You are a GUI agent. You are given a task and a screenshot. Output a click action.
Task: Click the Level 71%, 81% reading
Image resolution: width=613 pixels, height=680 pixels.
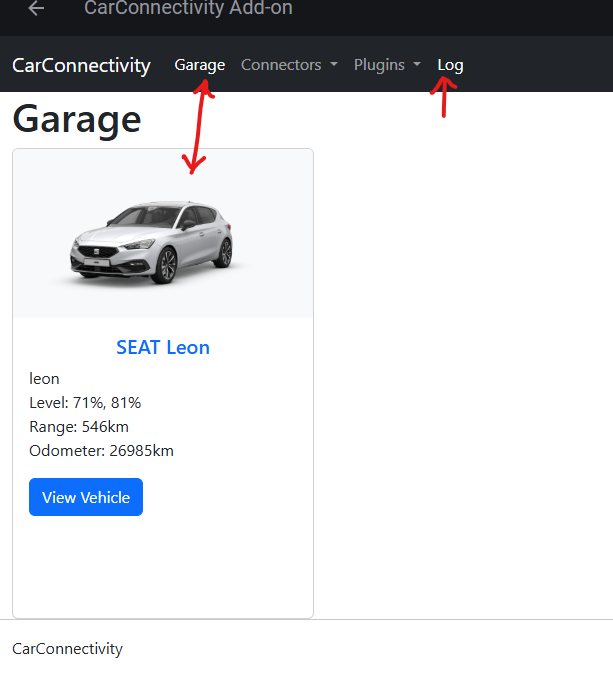coord(85,403)
